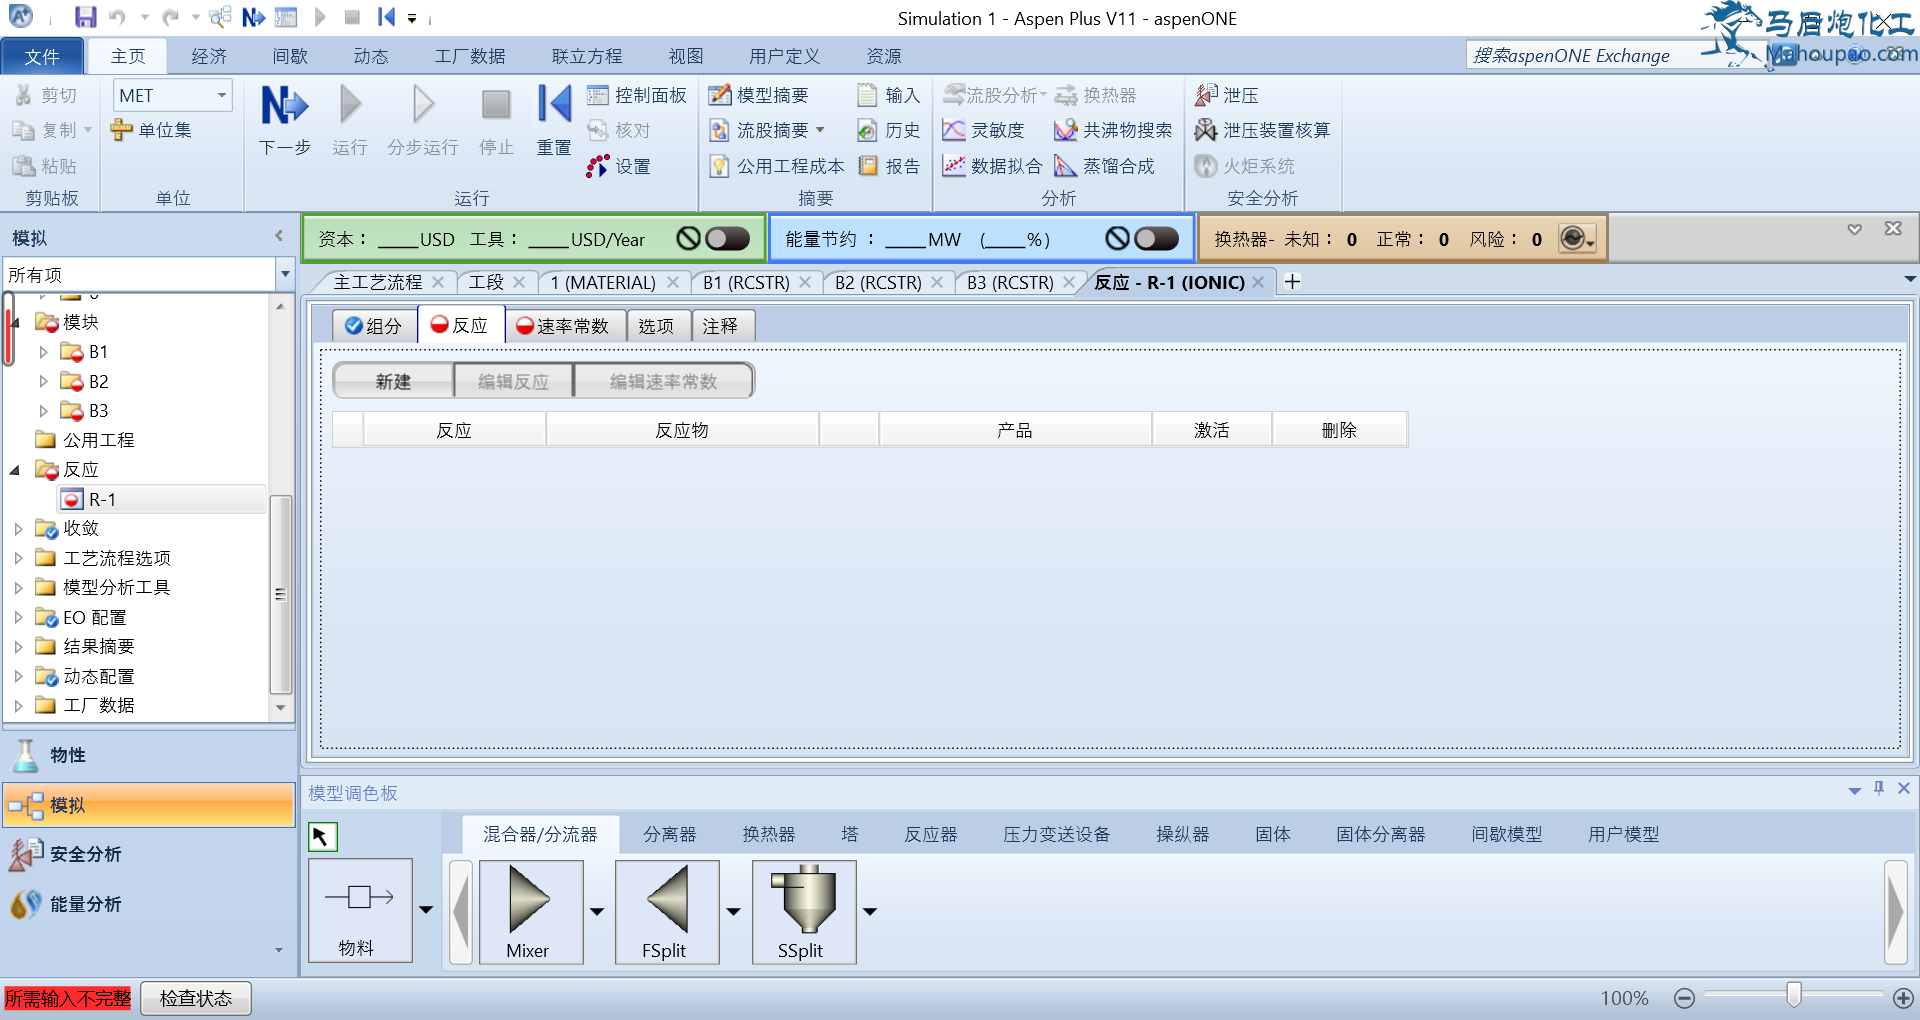Open the Material stream type dropdown arrow
The height and width of the screenshot is (1020, 1920).
[426, 910]
